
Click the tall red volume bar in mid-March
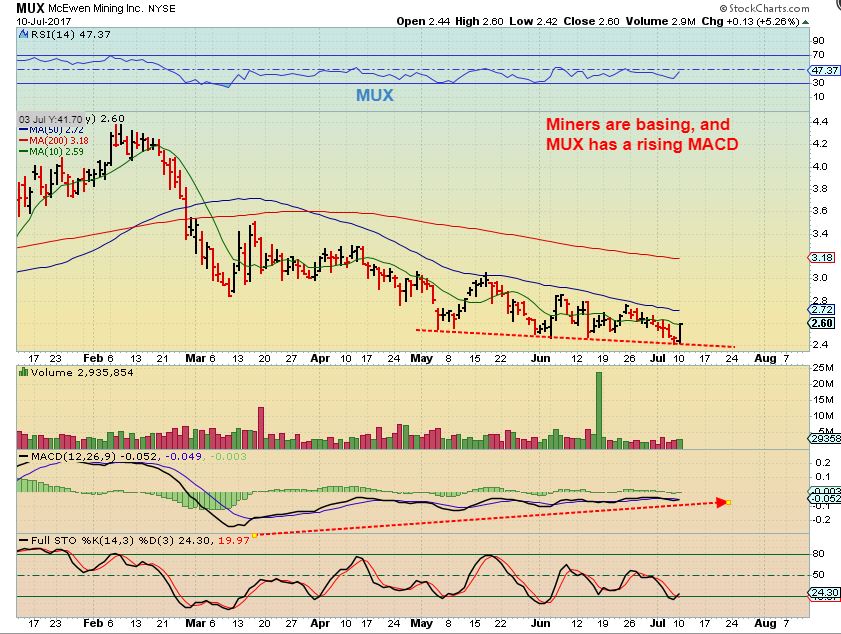pos(261,428)
